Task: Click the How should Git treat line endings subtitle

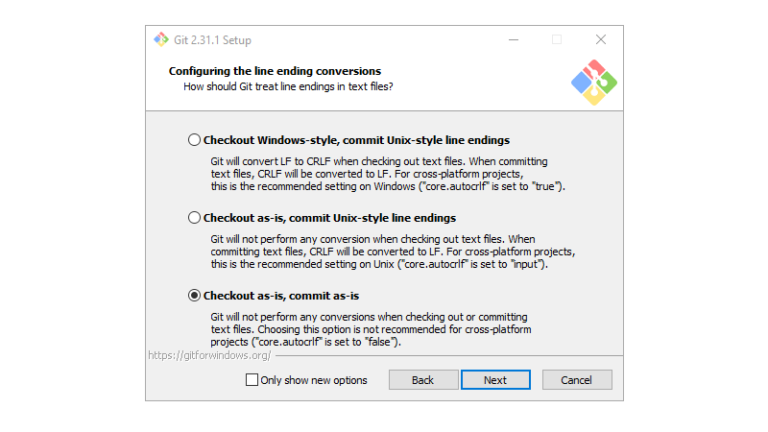Action: tap(288, 87)
